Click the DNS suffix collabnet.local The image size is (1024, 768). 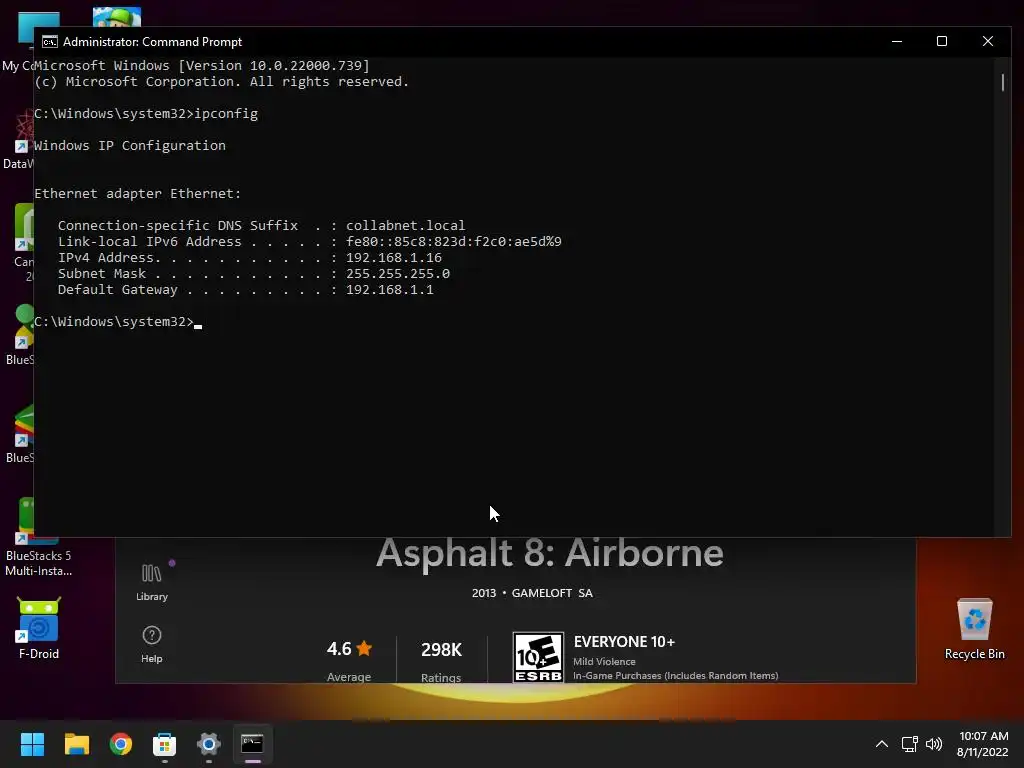point(406,225)
